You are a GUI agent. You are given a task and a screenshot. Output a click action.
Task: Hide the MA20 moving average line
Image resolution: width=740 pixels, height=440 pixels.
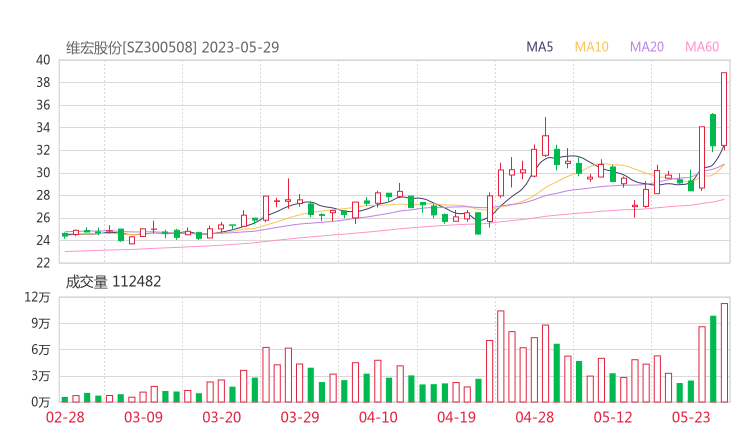pyautogui.click(x=646, y=47)
